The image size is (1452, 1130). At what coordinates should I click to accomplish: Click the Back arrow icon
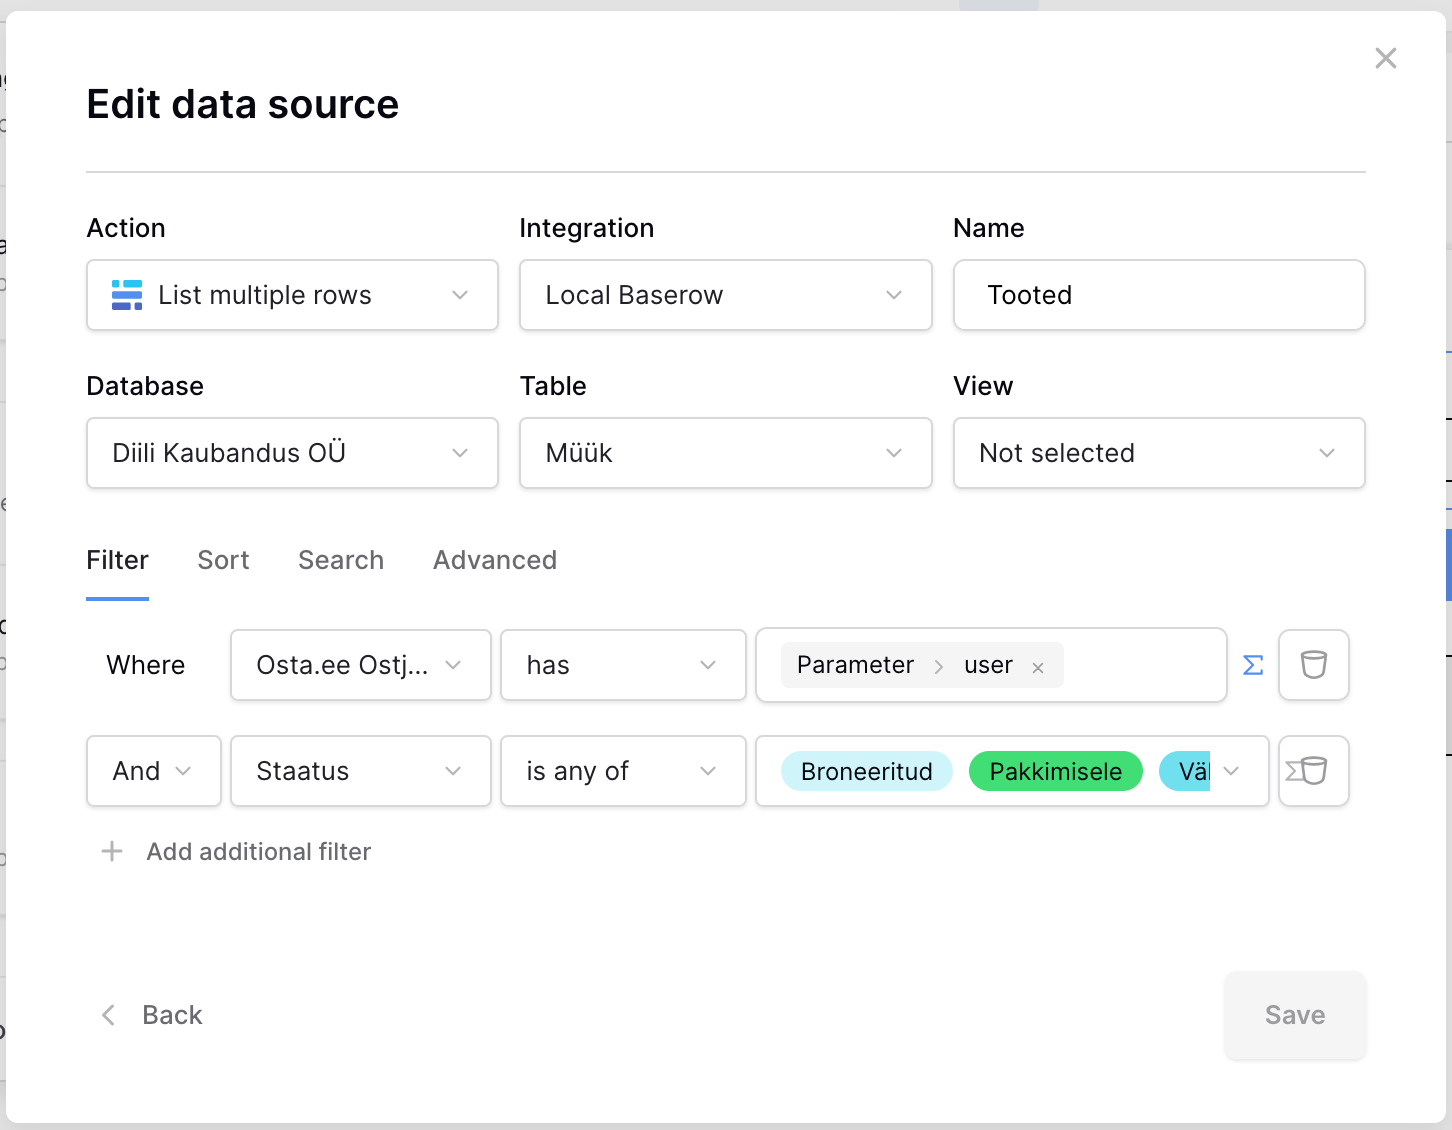click(109, 1015)
